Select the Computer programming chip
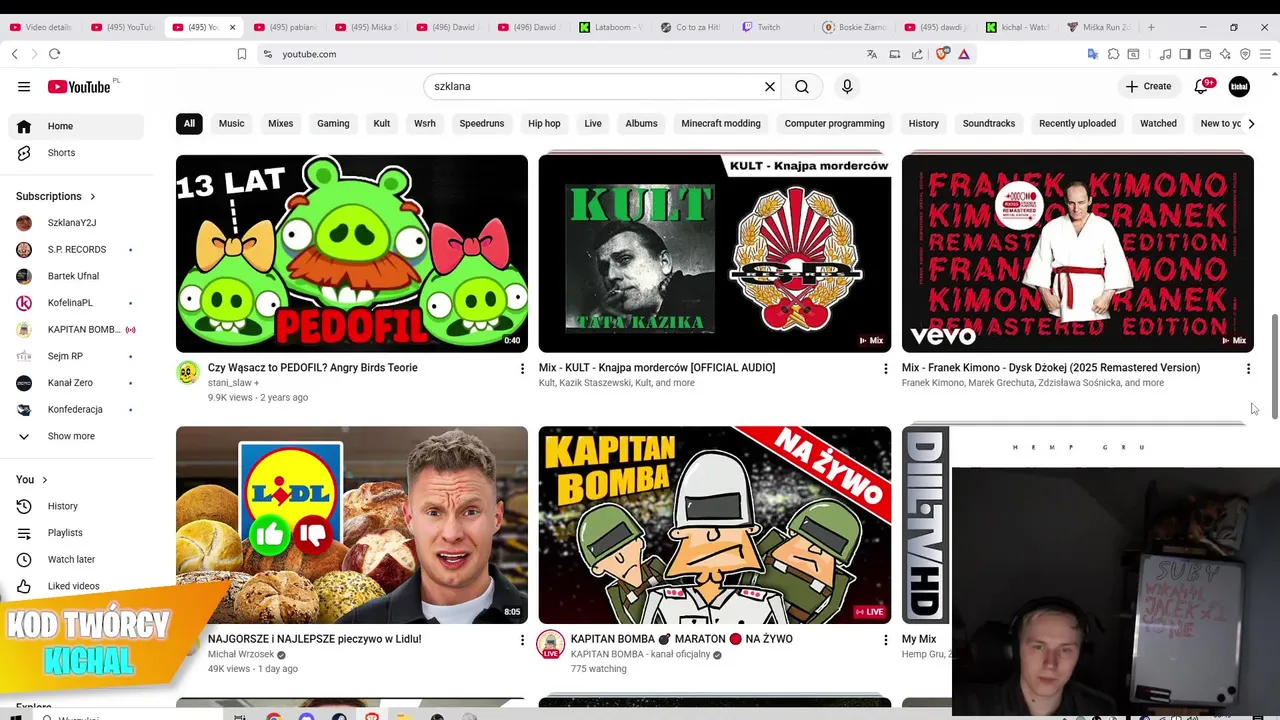This screenshot has width=1280, height=720. click(834, 123)
